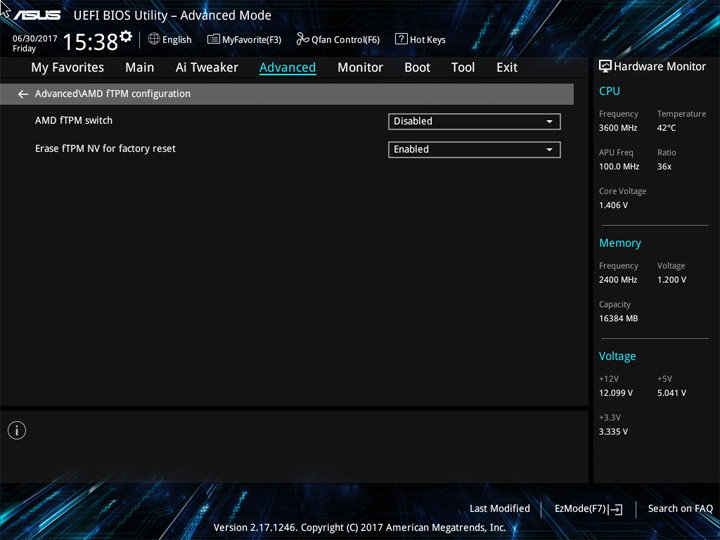
Task: Go to the Exit tab
Action: (507, 68)
